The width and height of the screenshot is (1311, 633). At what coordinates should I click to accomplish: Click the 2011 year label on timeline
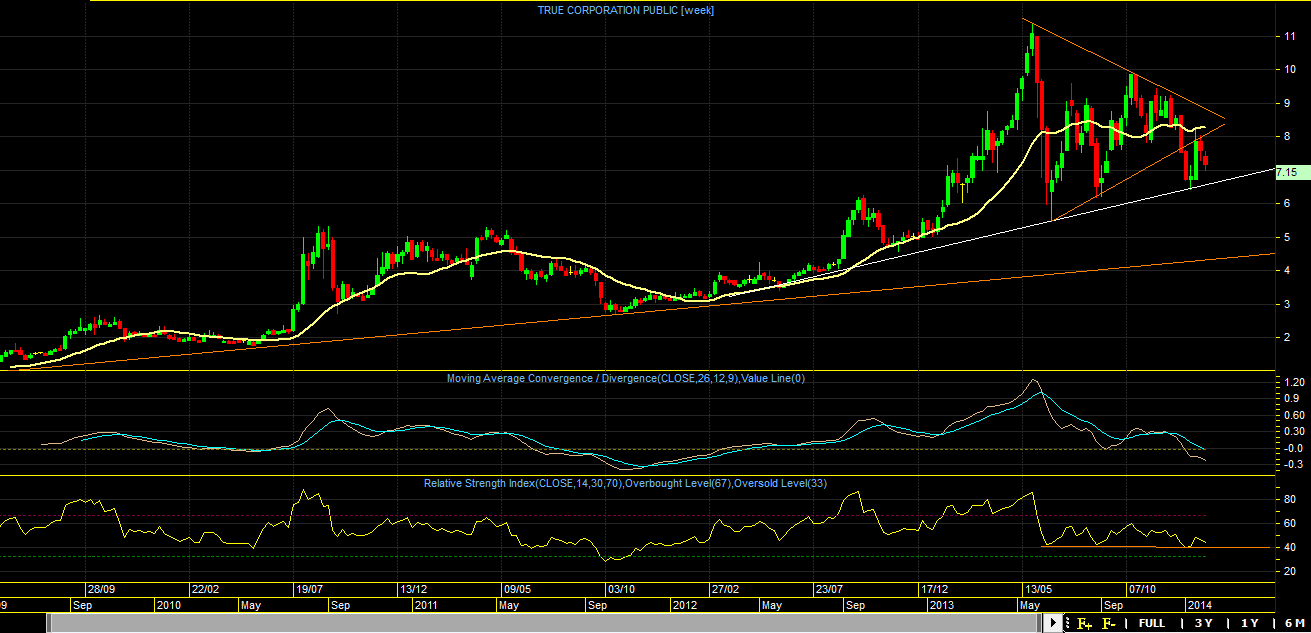coord(426,606)
